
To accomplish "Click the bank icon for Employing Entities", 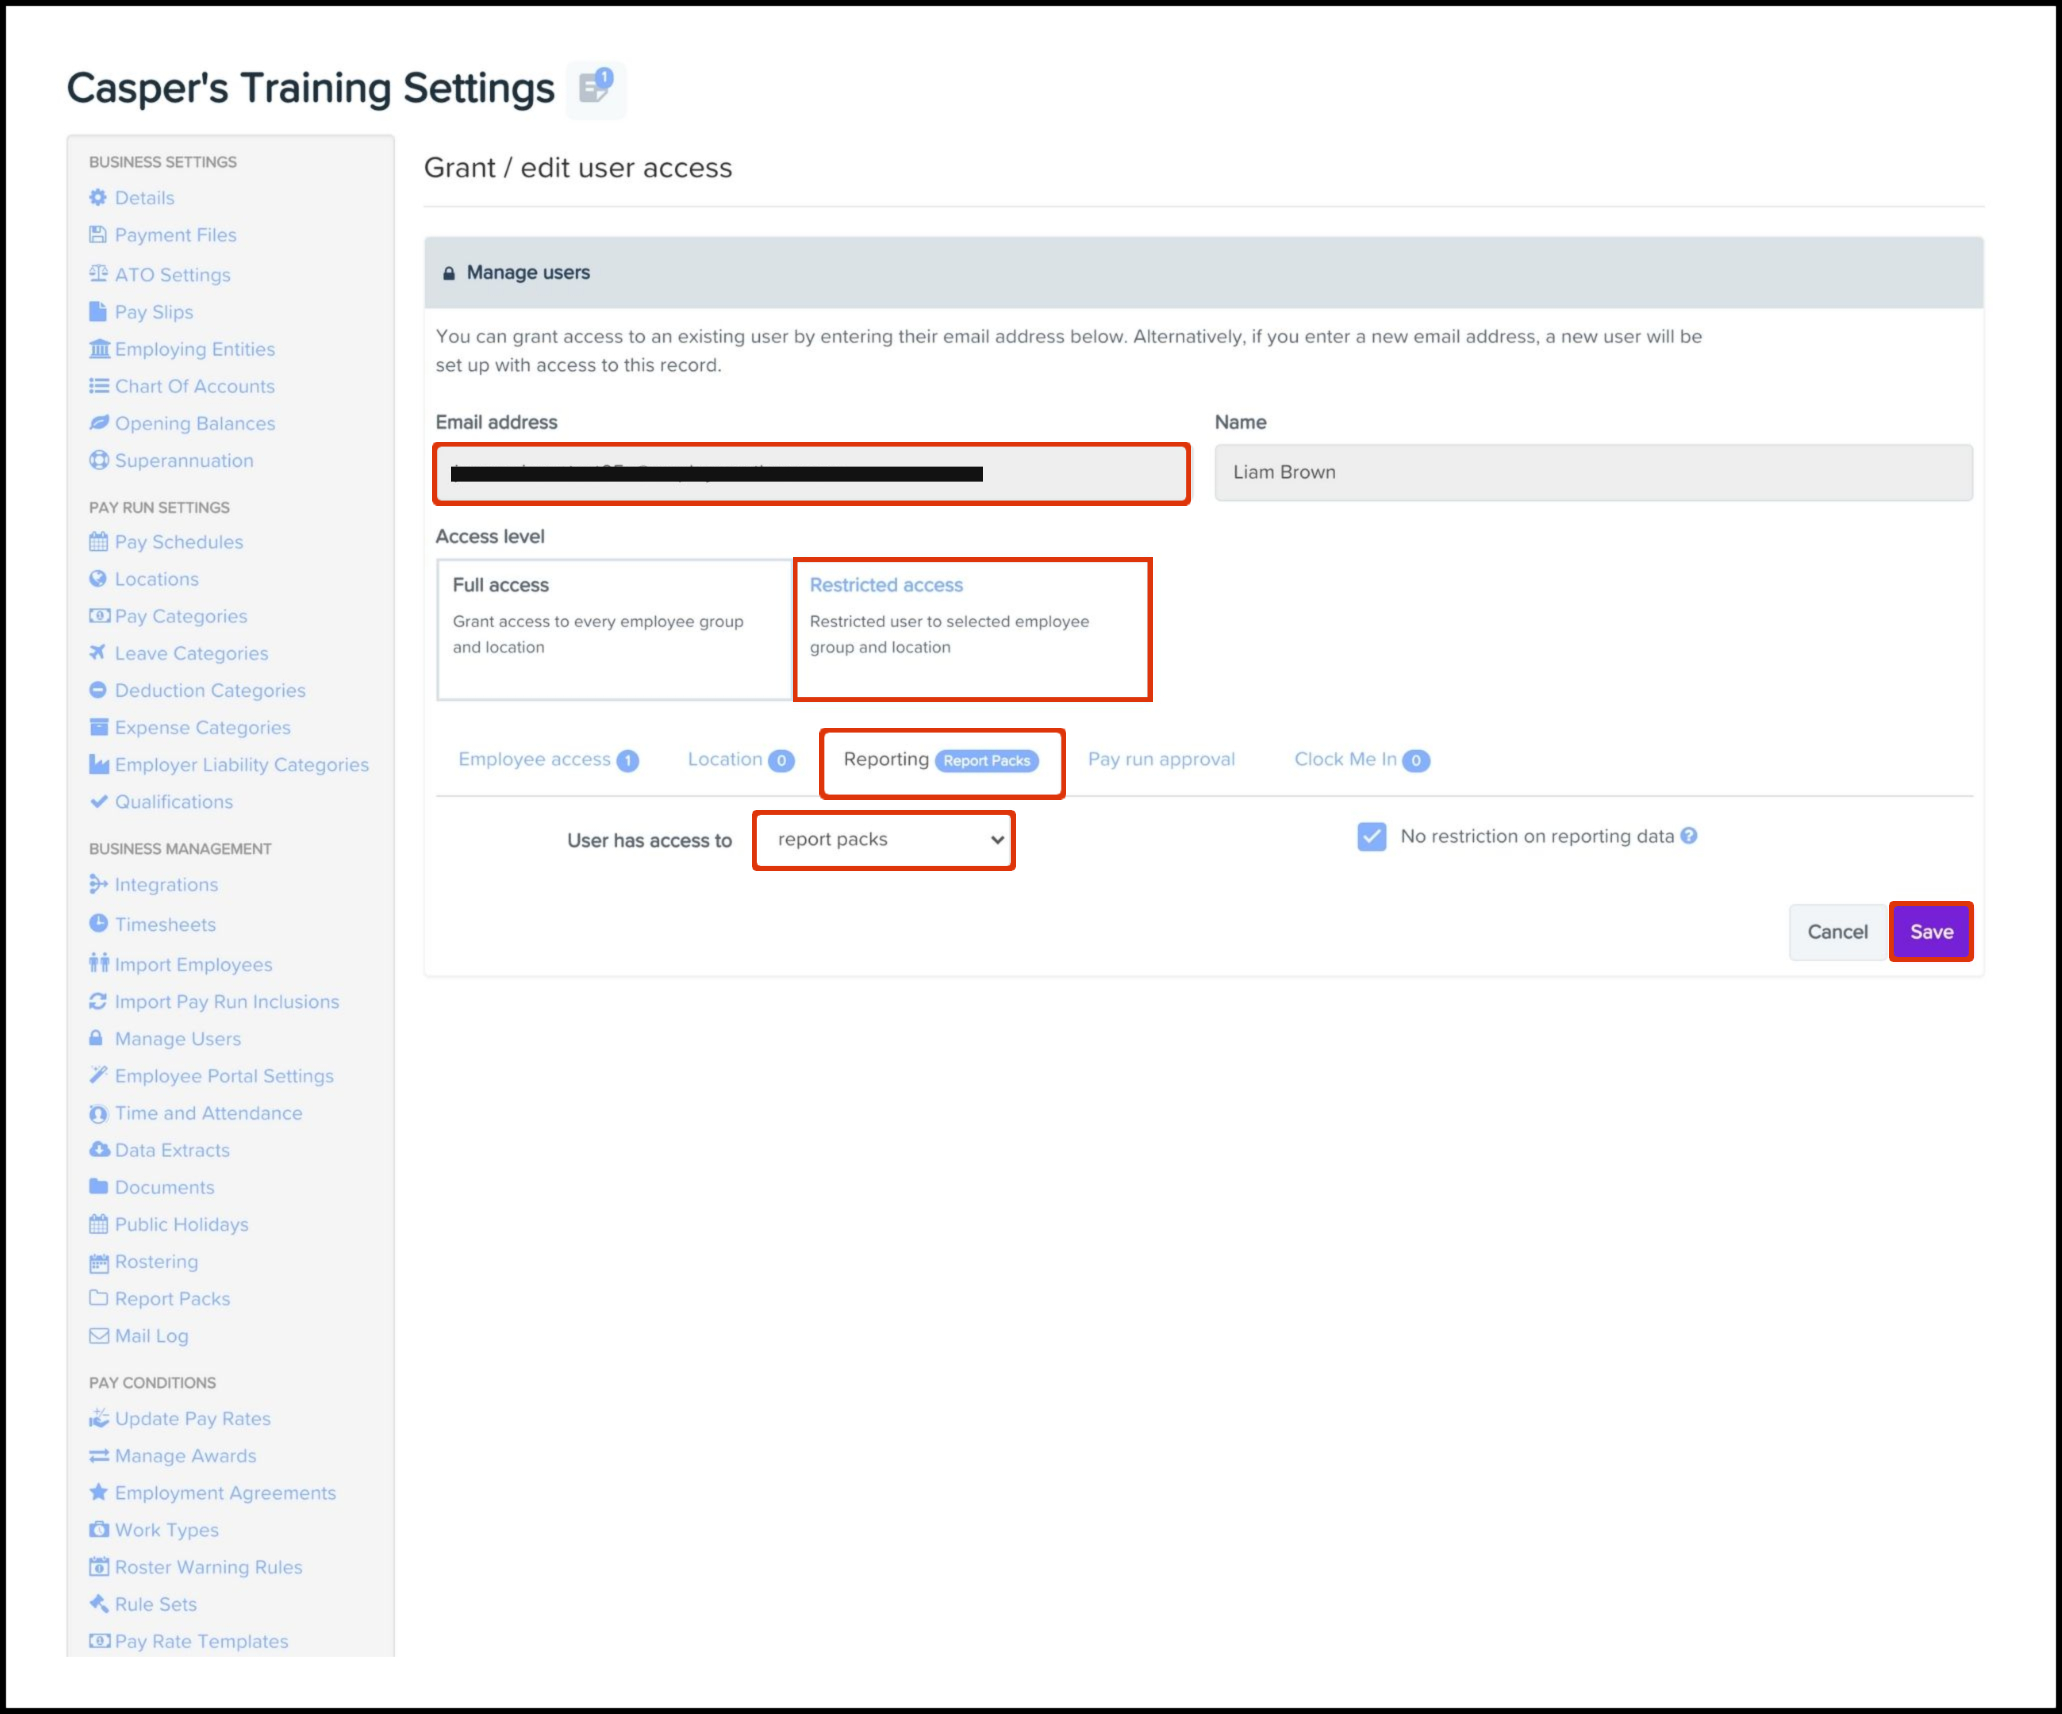I will pyautogui.click(x=99, y=349).
